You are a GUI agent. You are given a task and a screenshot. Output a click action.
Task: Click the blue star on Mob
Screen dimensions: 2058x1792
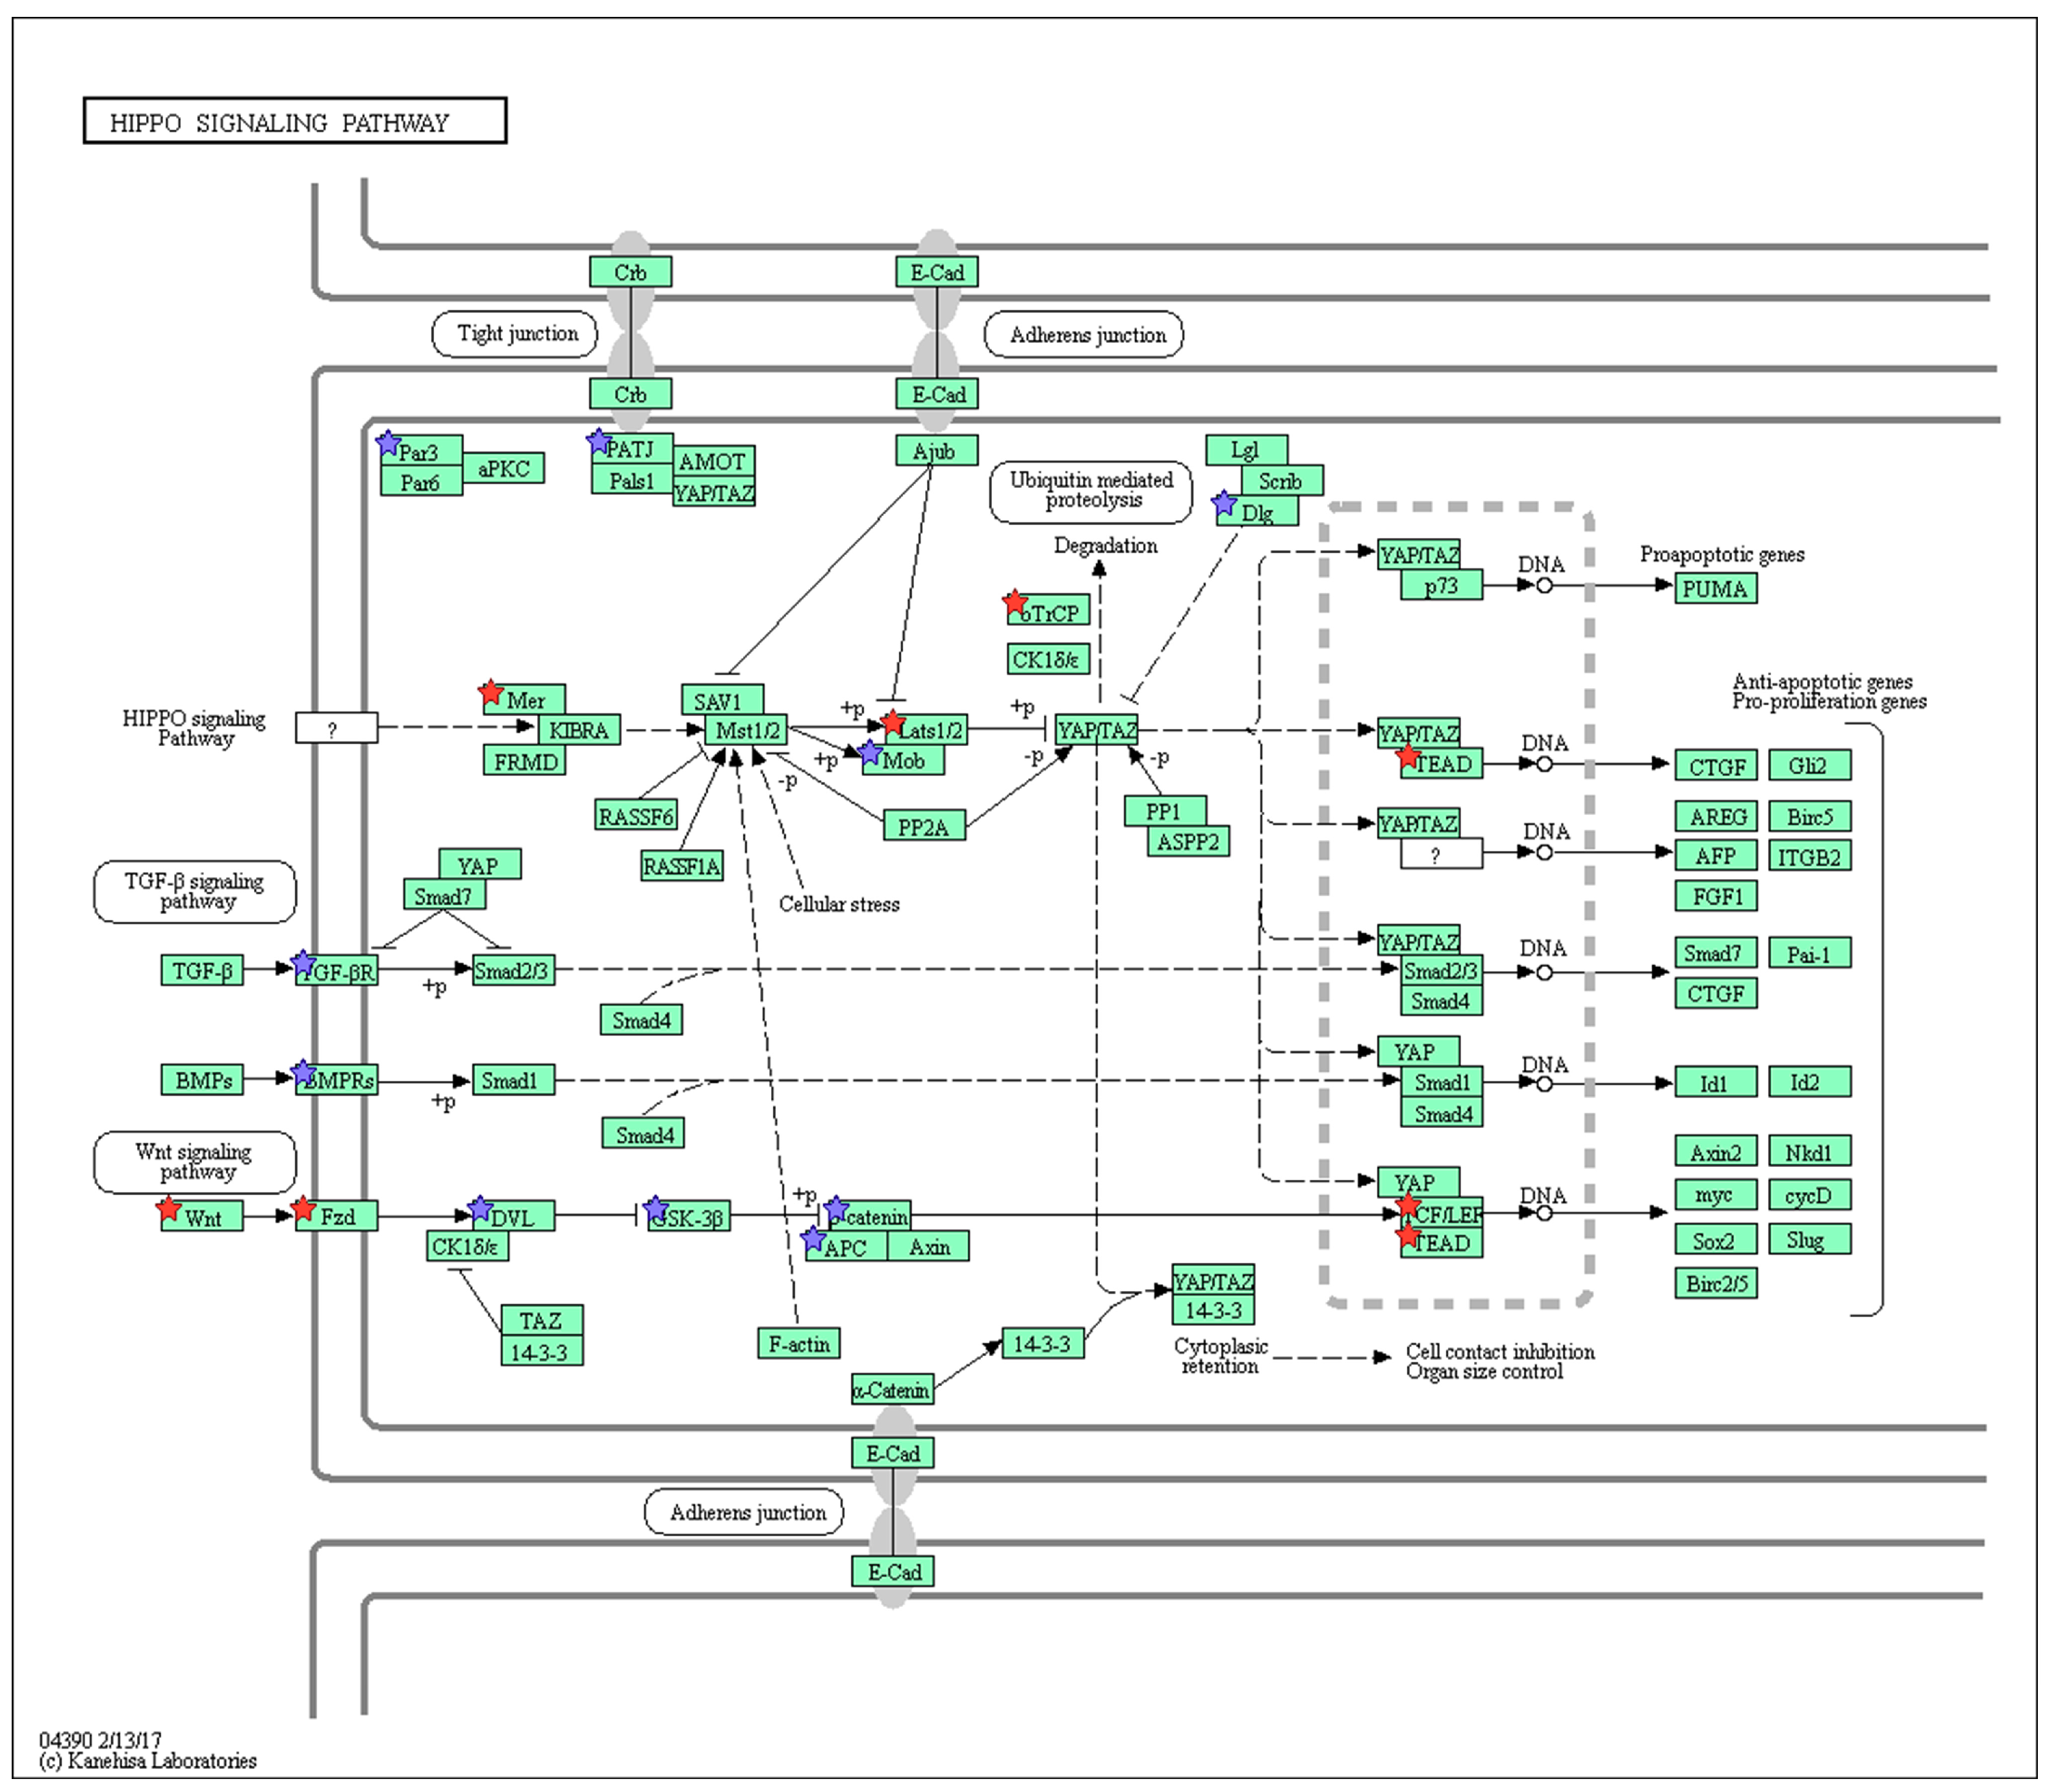click(870, 752)
